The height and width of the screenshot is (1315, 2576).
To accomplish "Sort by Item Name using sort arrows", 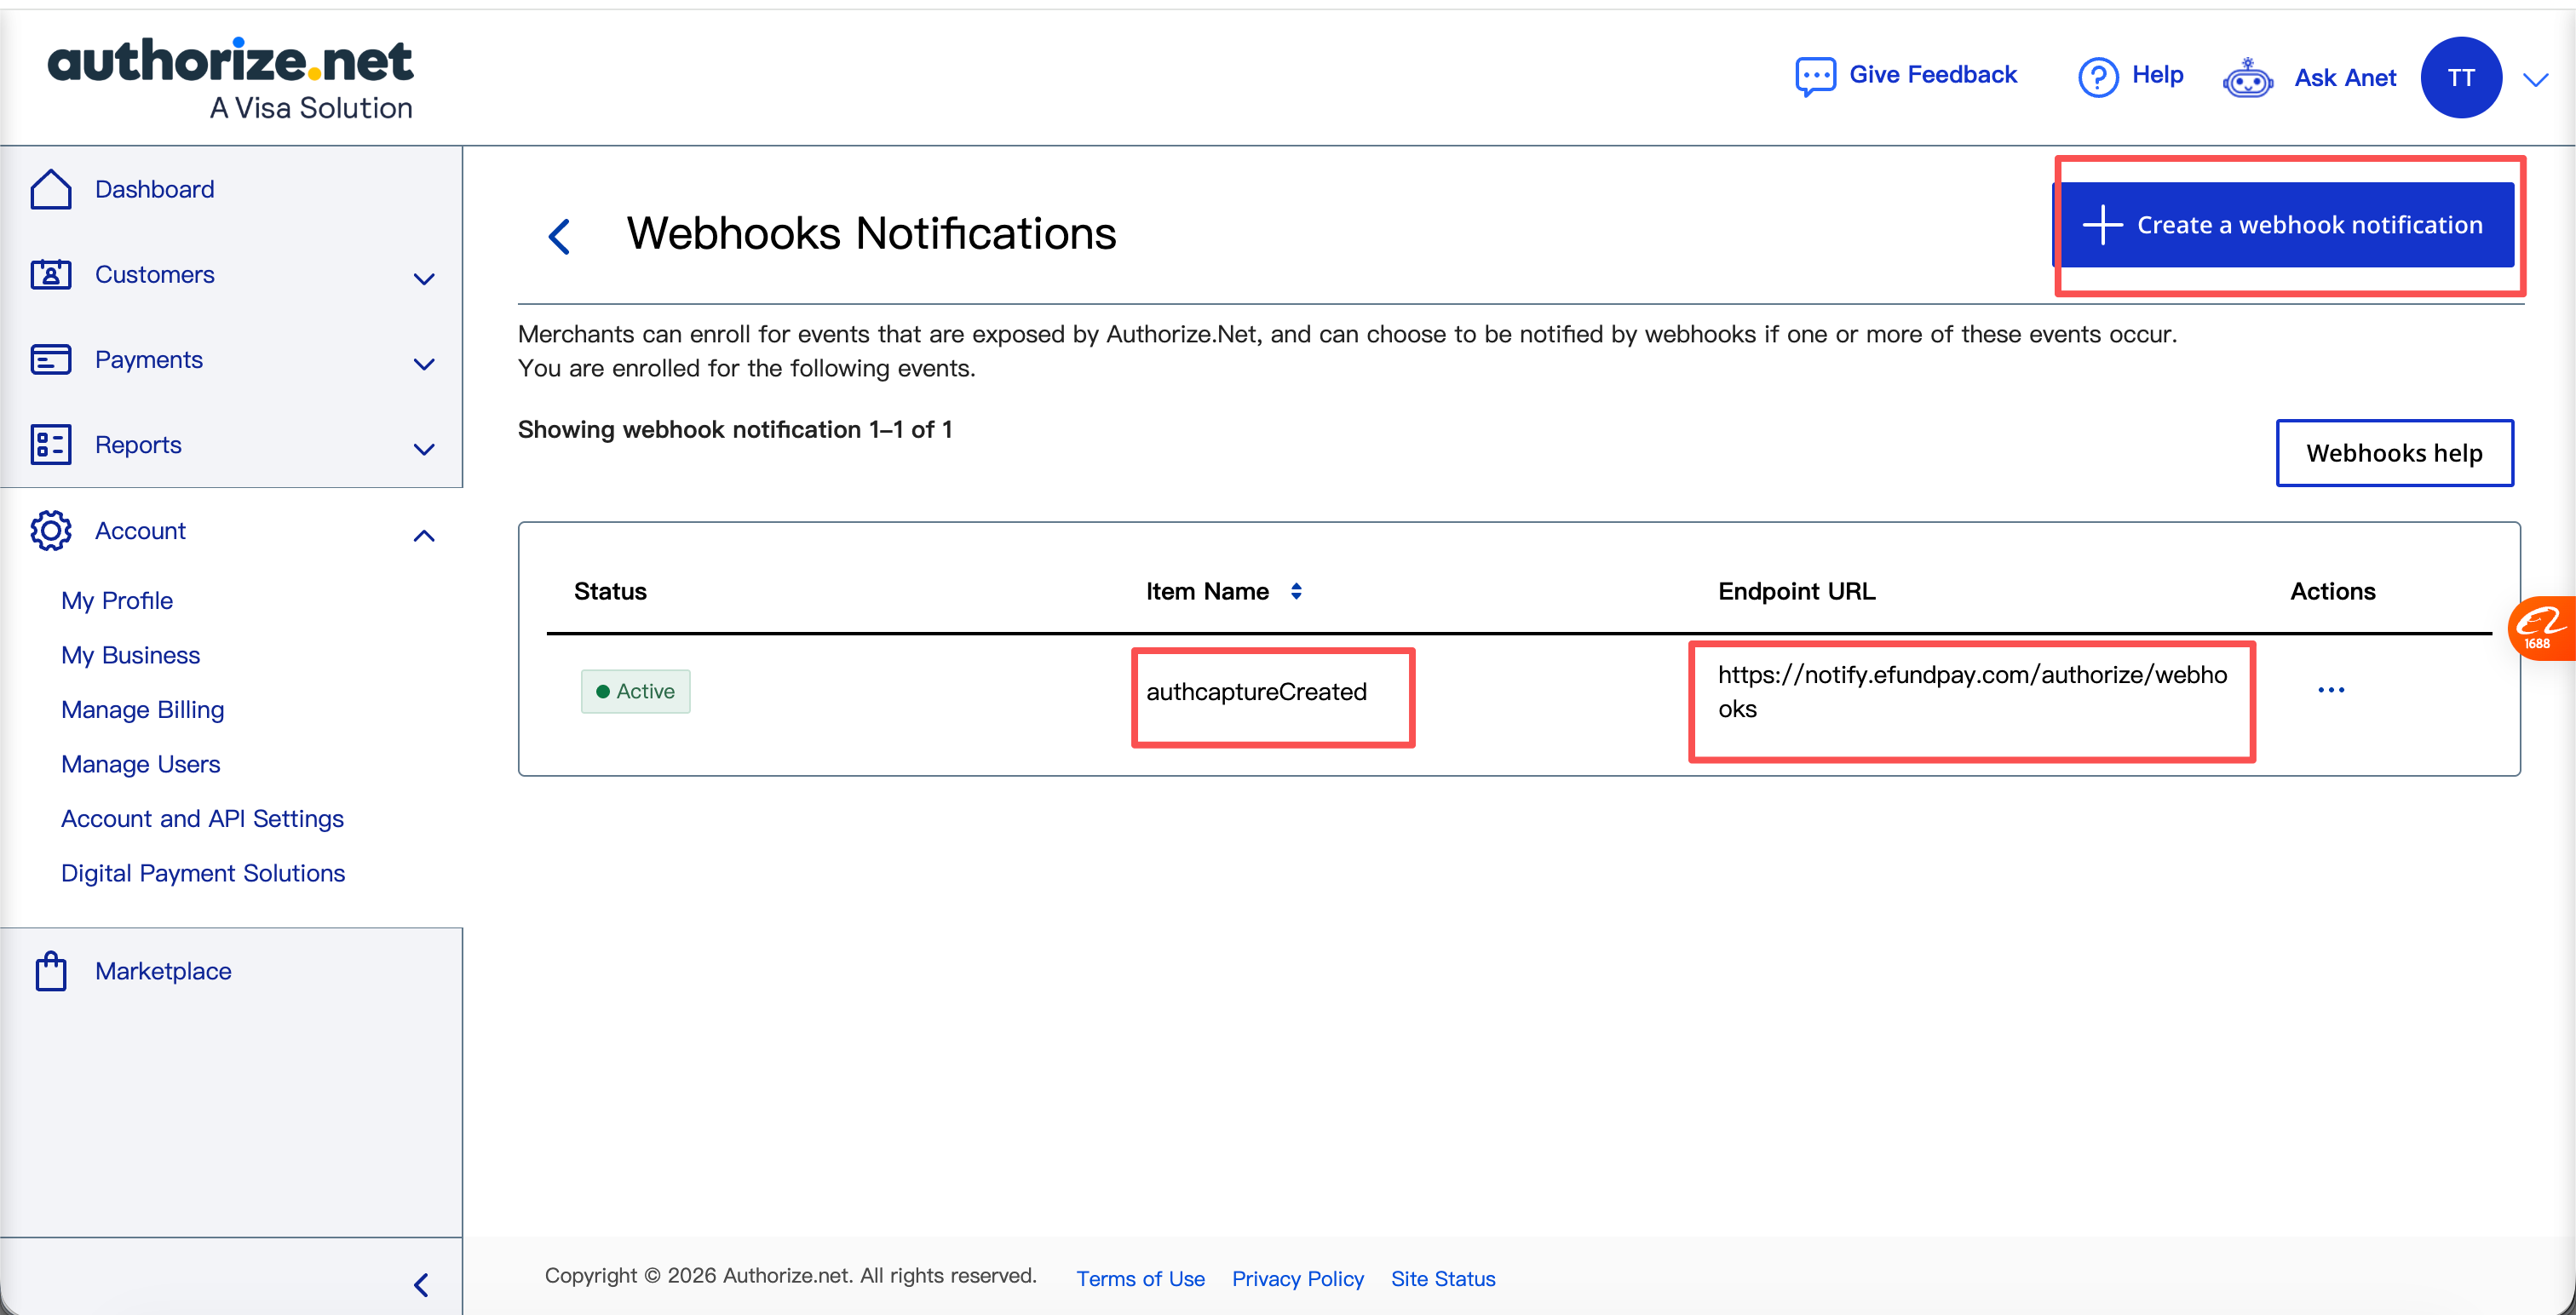I will coord(1296,591).
